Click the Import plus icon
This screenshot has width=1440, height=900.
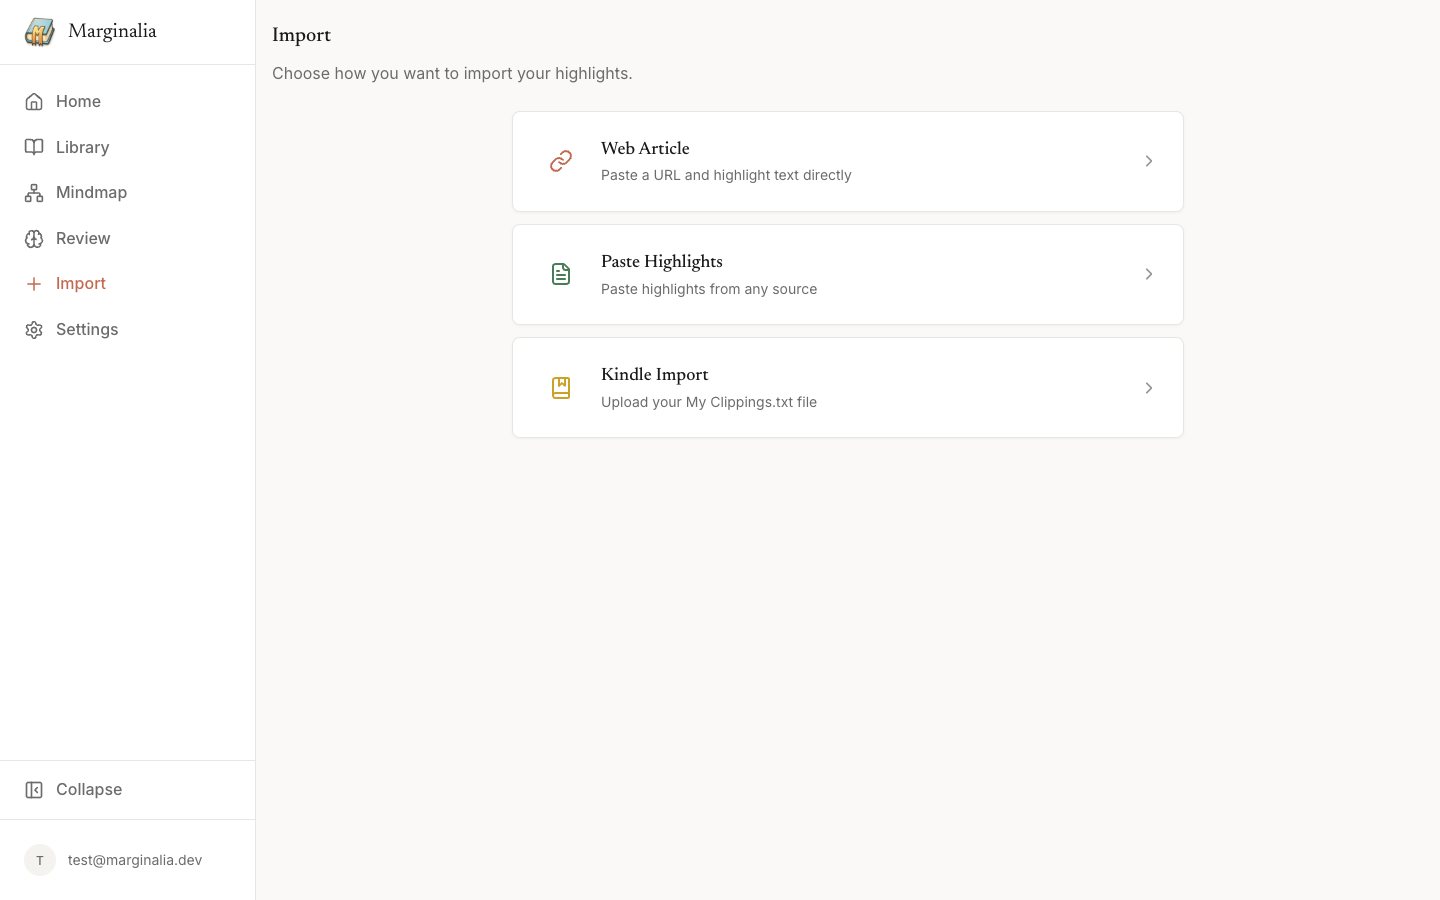click(34, 284)
